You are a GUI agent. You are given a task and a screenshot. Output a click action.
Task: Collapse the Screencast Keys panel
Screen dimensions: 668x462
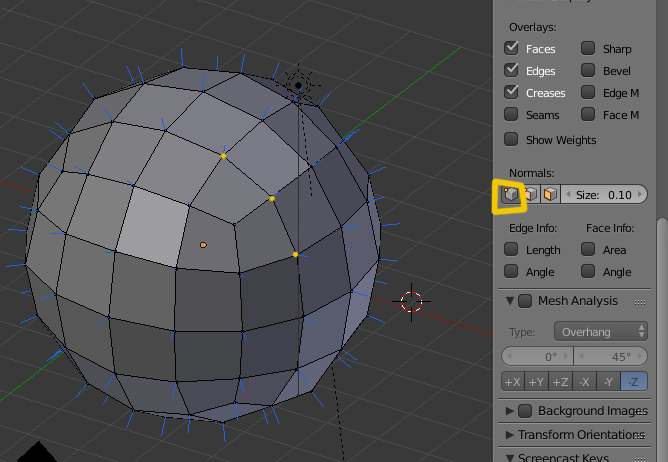tap(510, 459)
